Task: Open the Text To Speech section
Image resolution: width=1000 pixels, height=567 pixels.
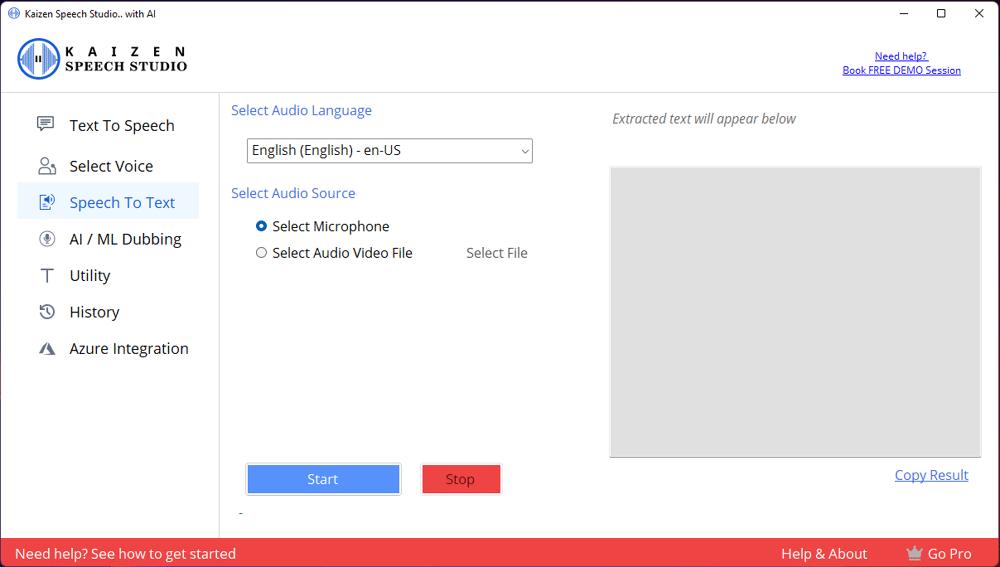Action: (x=121, y=126)
